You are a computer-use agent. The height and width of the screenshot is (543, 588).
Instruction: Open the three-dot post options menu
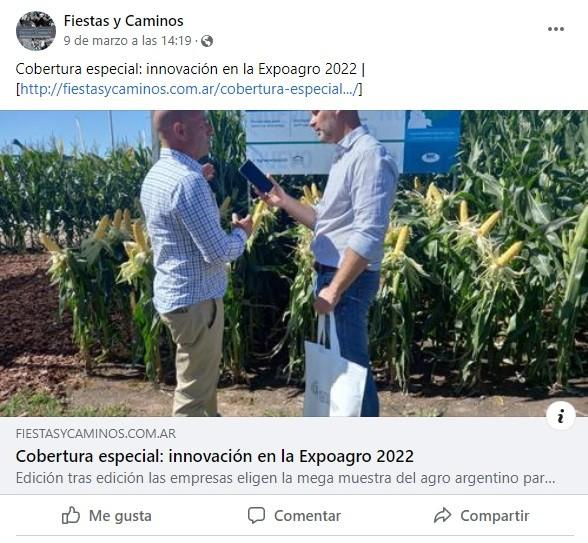point(555,29)
